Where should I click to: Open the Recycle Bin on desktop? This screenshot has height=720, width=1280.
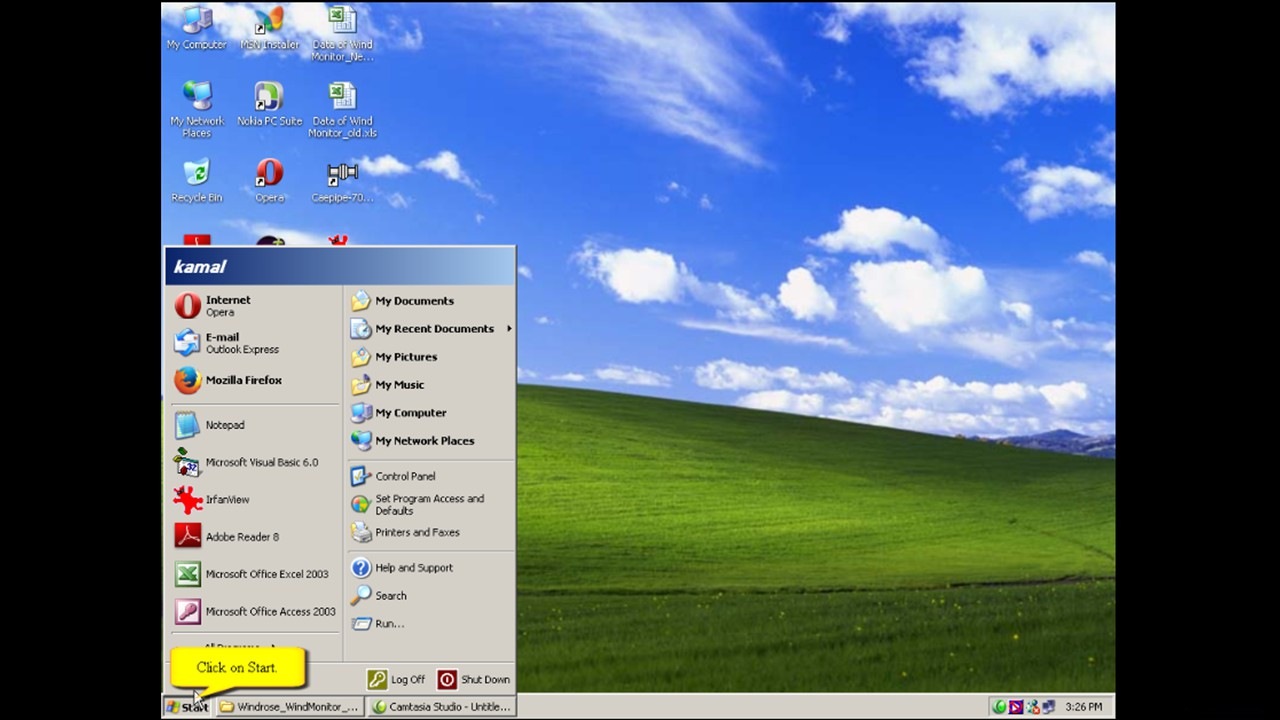(x=196, y=180)
